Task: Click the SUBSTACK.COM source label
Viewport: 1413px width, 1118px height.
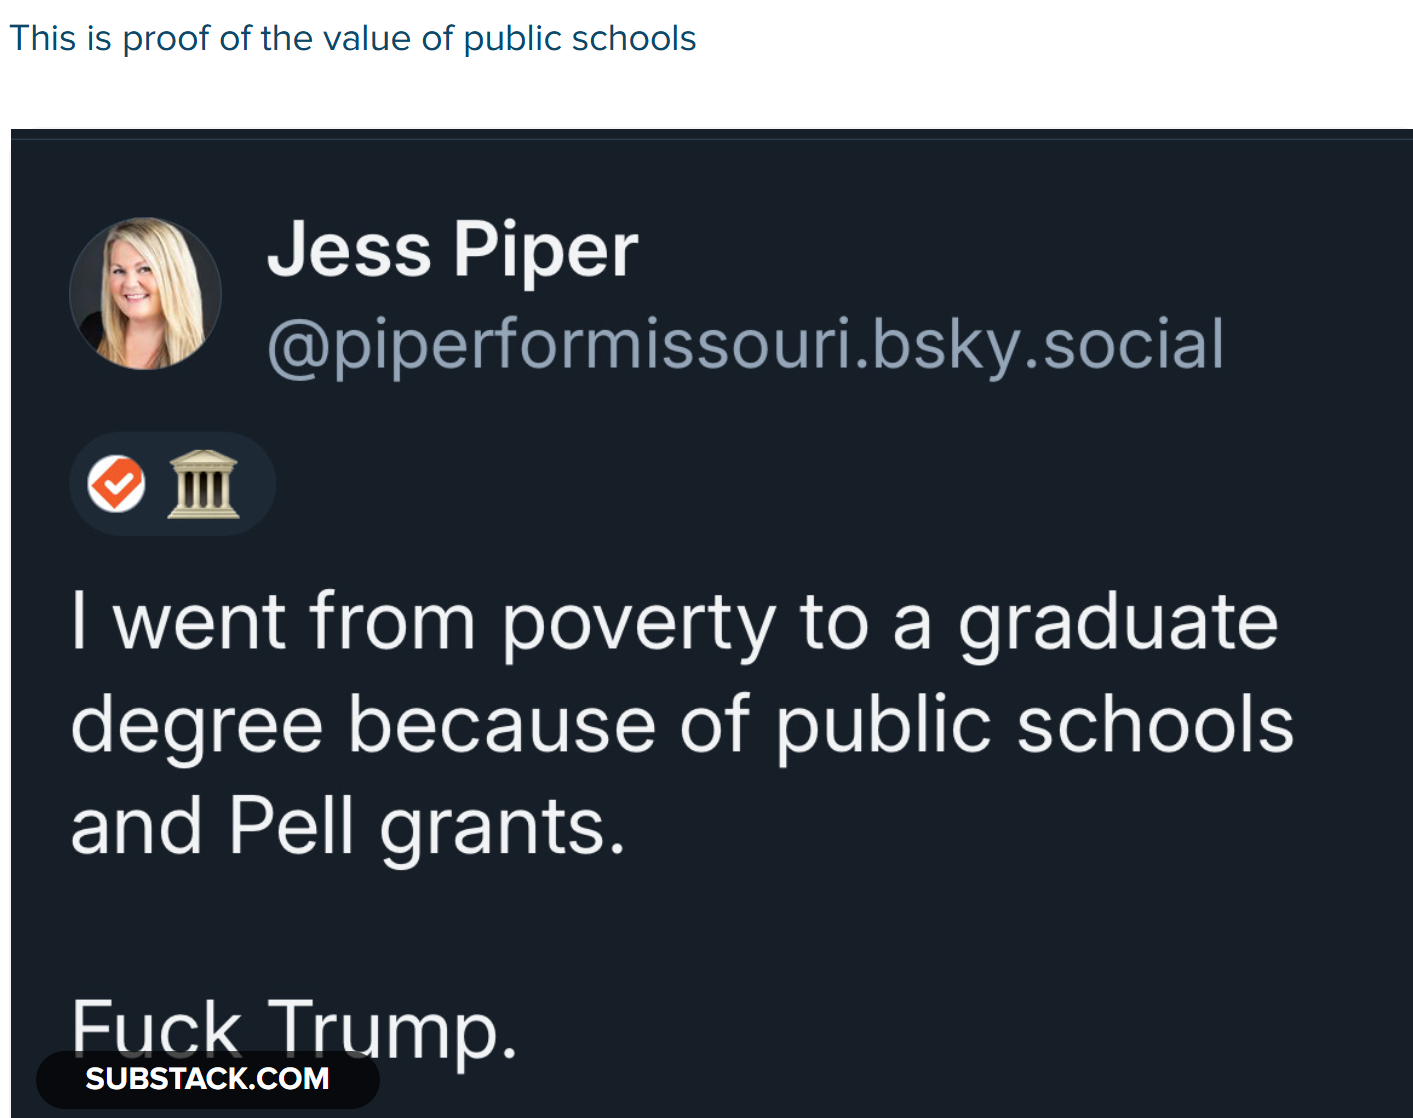Action: pyautogui.click(x=207, y=1079)
